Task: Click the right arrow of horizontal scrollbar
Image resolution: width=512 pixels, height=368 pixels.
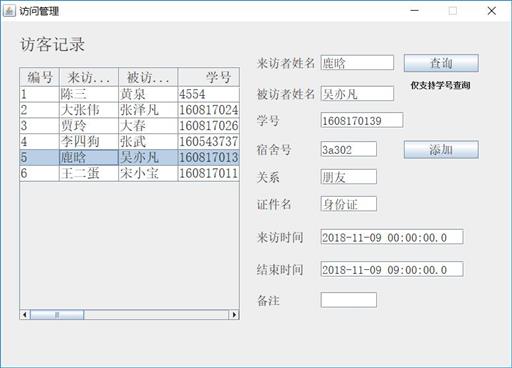Action: pos(234,315)
